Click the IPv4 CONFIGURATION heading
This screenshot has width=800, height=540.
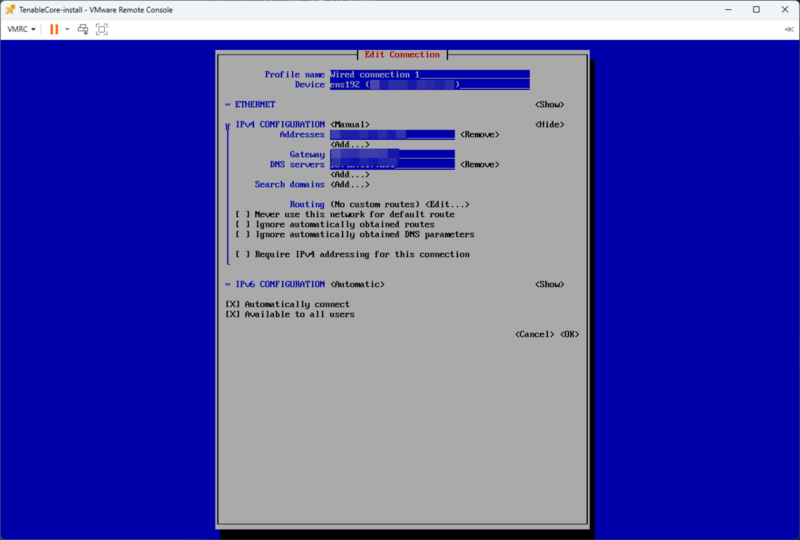[280, 125]
